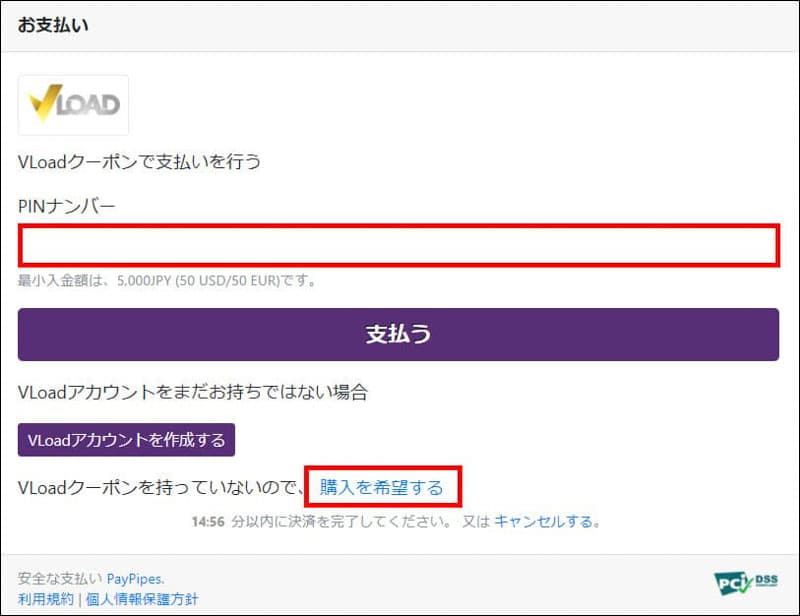Click the VLoadクーポンを持っていないので text
Viewport: 800px width, 616px height.
coord(160,488)
